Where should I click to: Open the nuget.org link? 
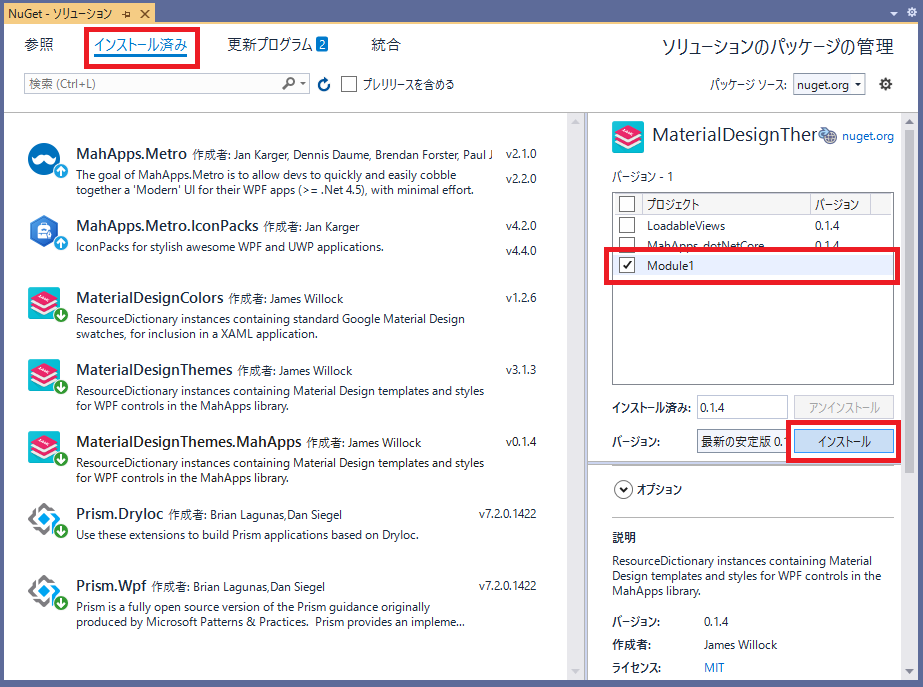click(x=868, y=136)
